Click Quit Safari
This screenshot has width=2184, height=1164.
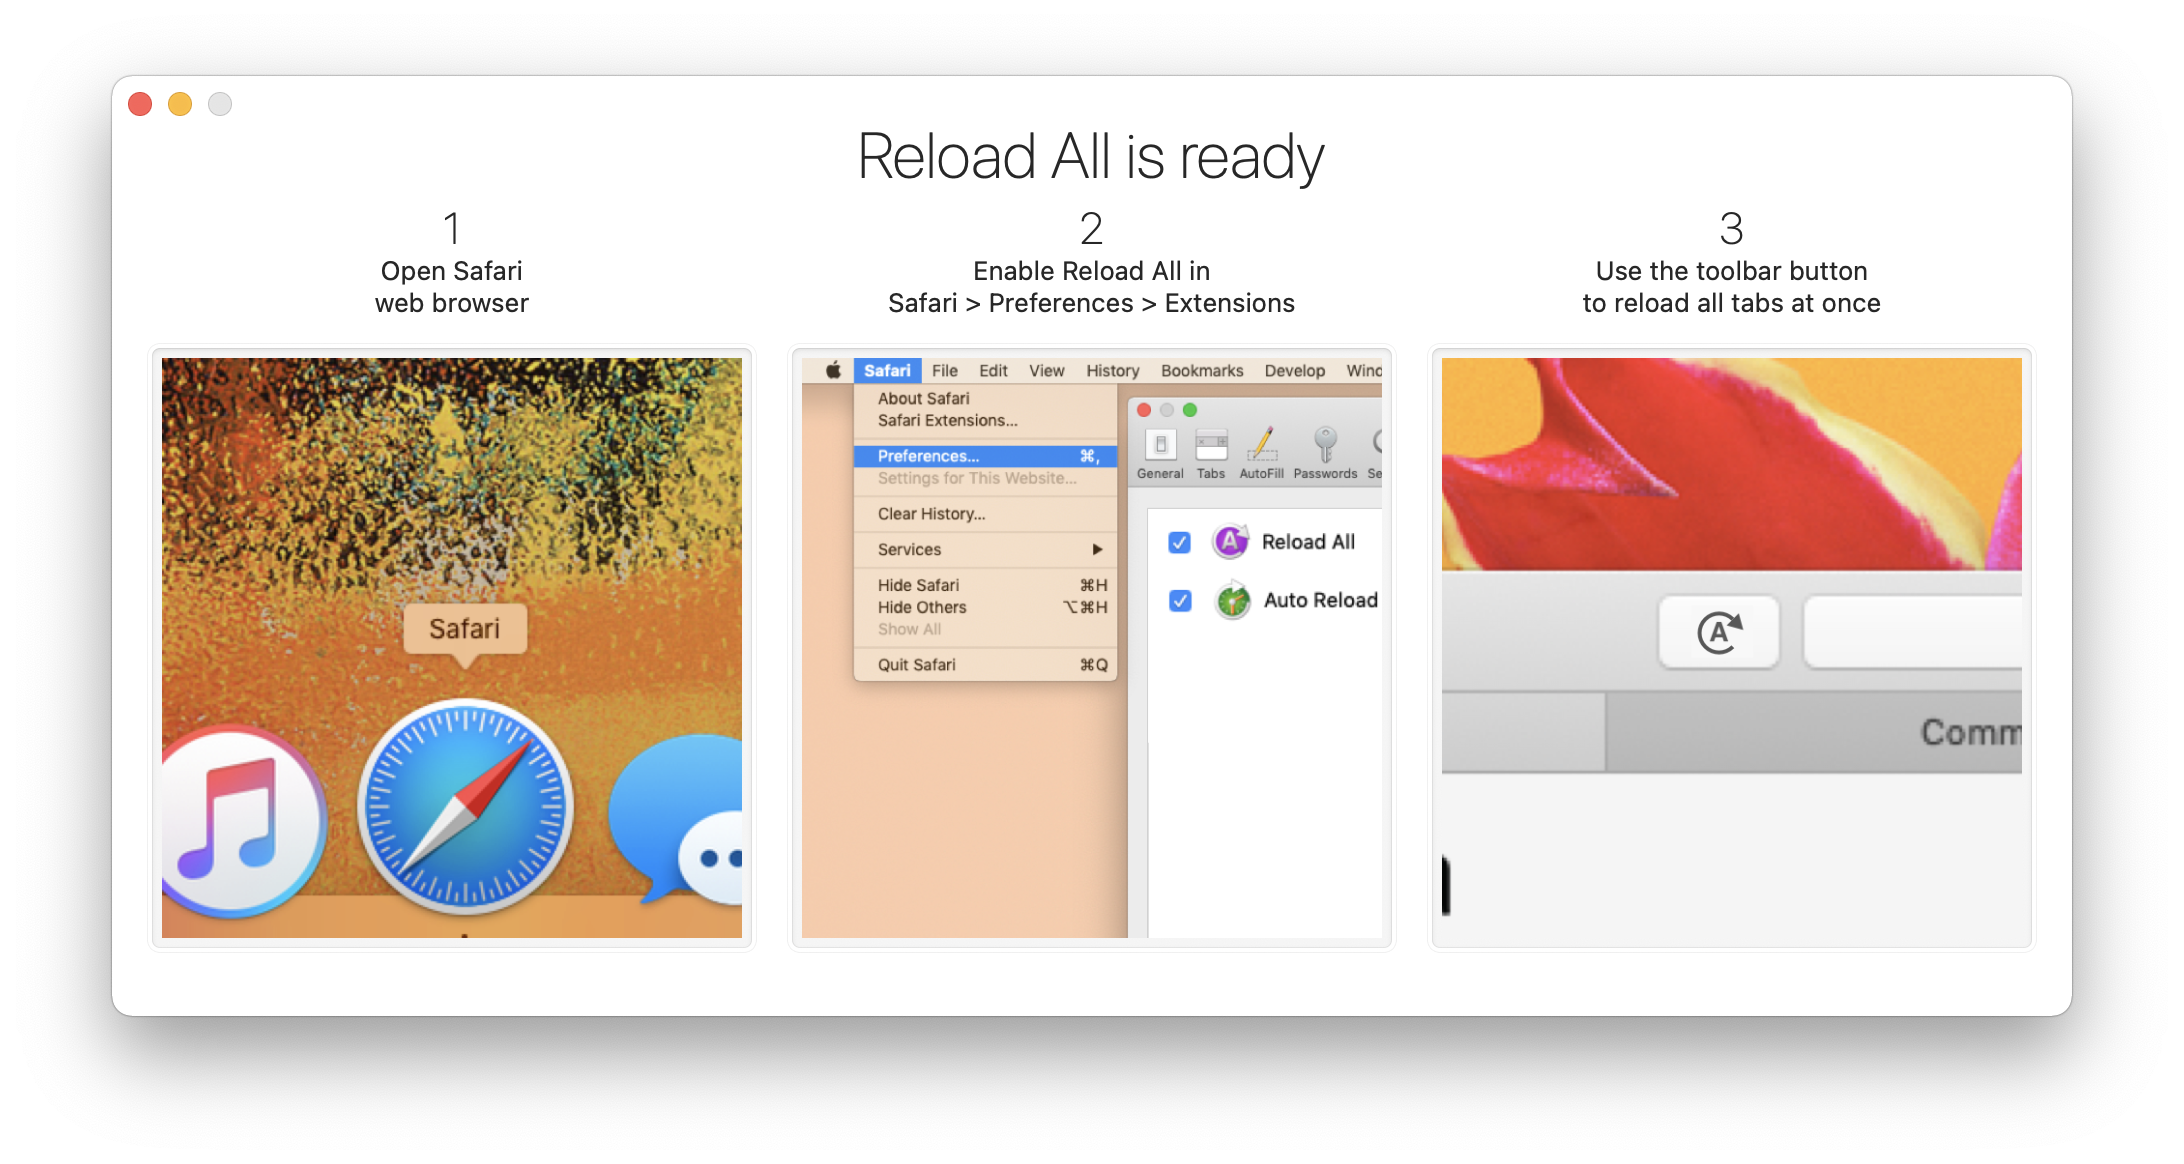(915, 664)
